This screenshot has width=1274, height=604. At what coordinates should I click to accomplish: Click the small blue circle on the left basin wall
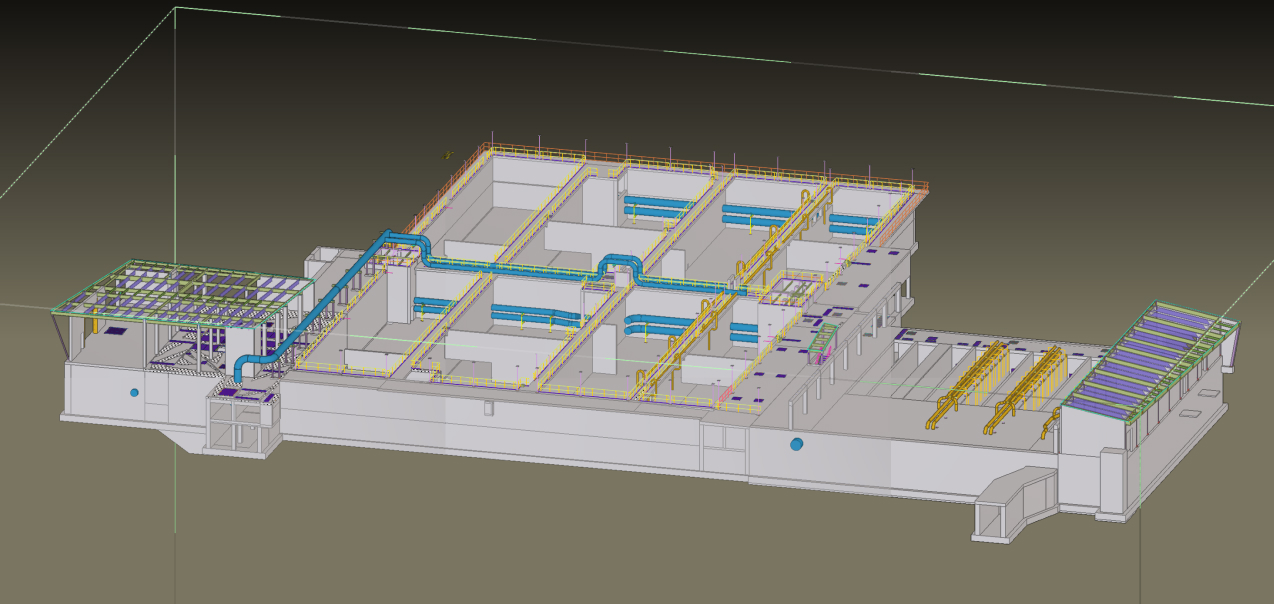[x=132, y=393]
